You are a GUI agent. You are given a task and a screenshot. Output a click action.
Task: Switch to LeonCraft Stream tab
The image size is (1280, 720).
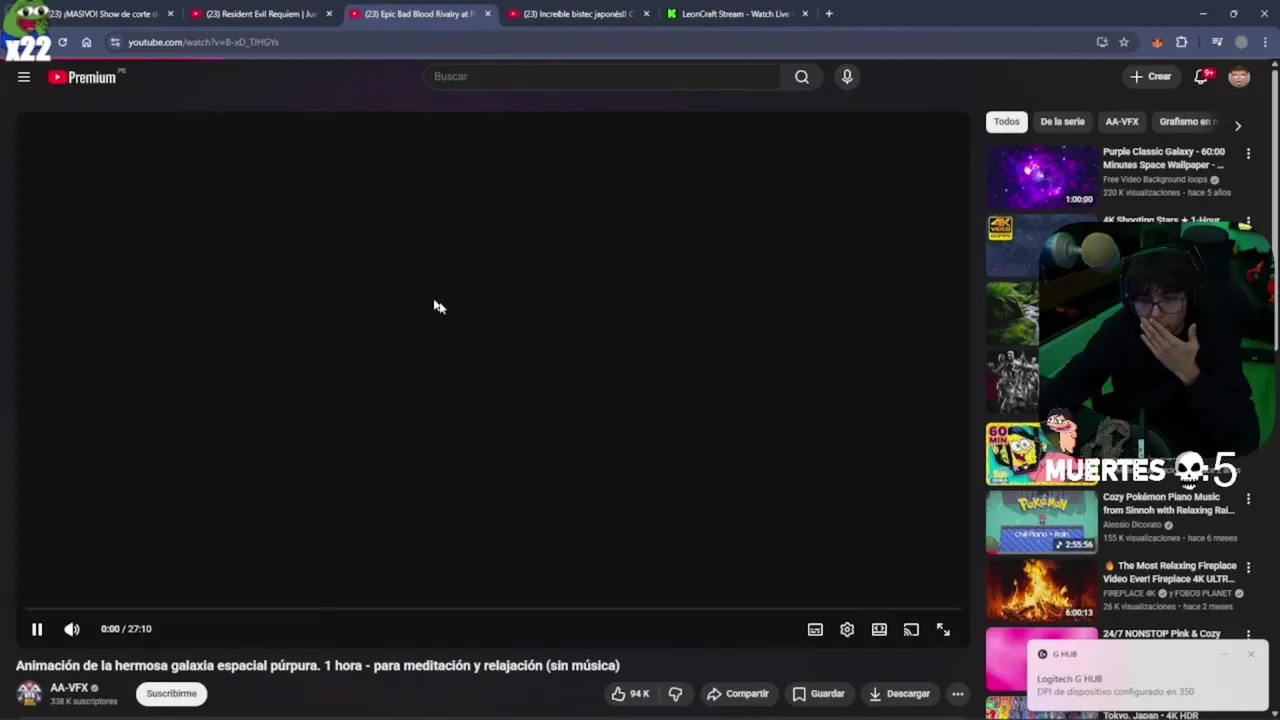coord(737,14)
